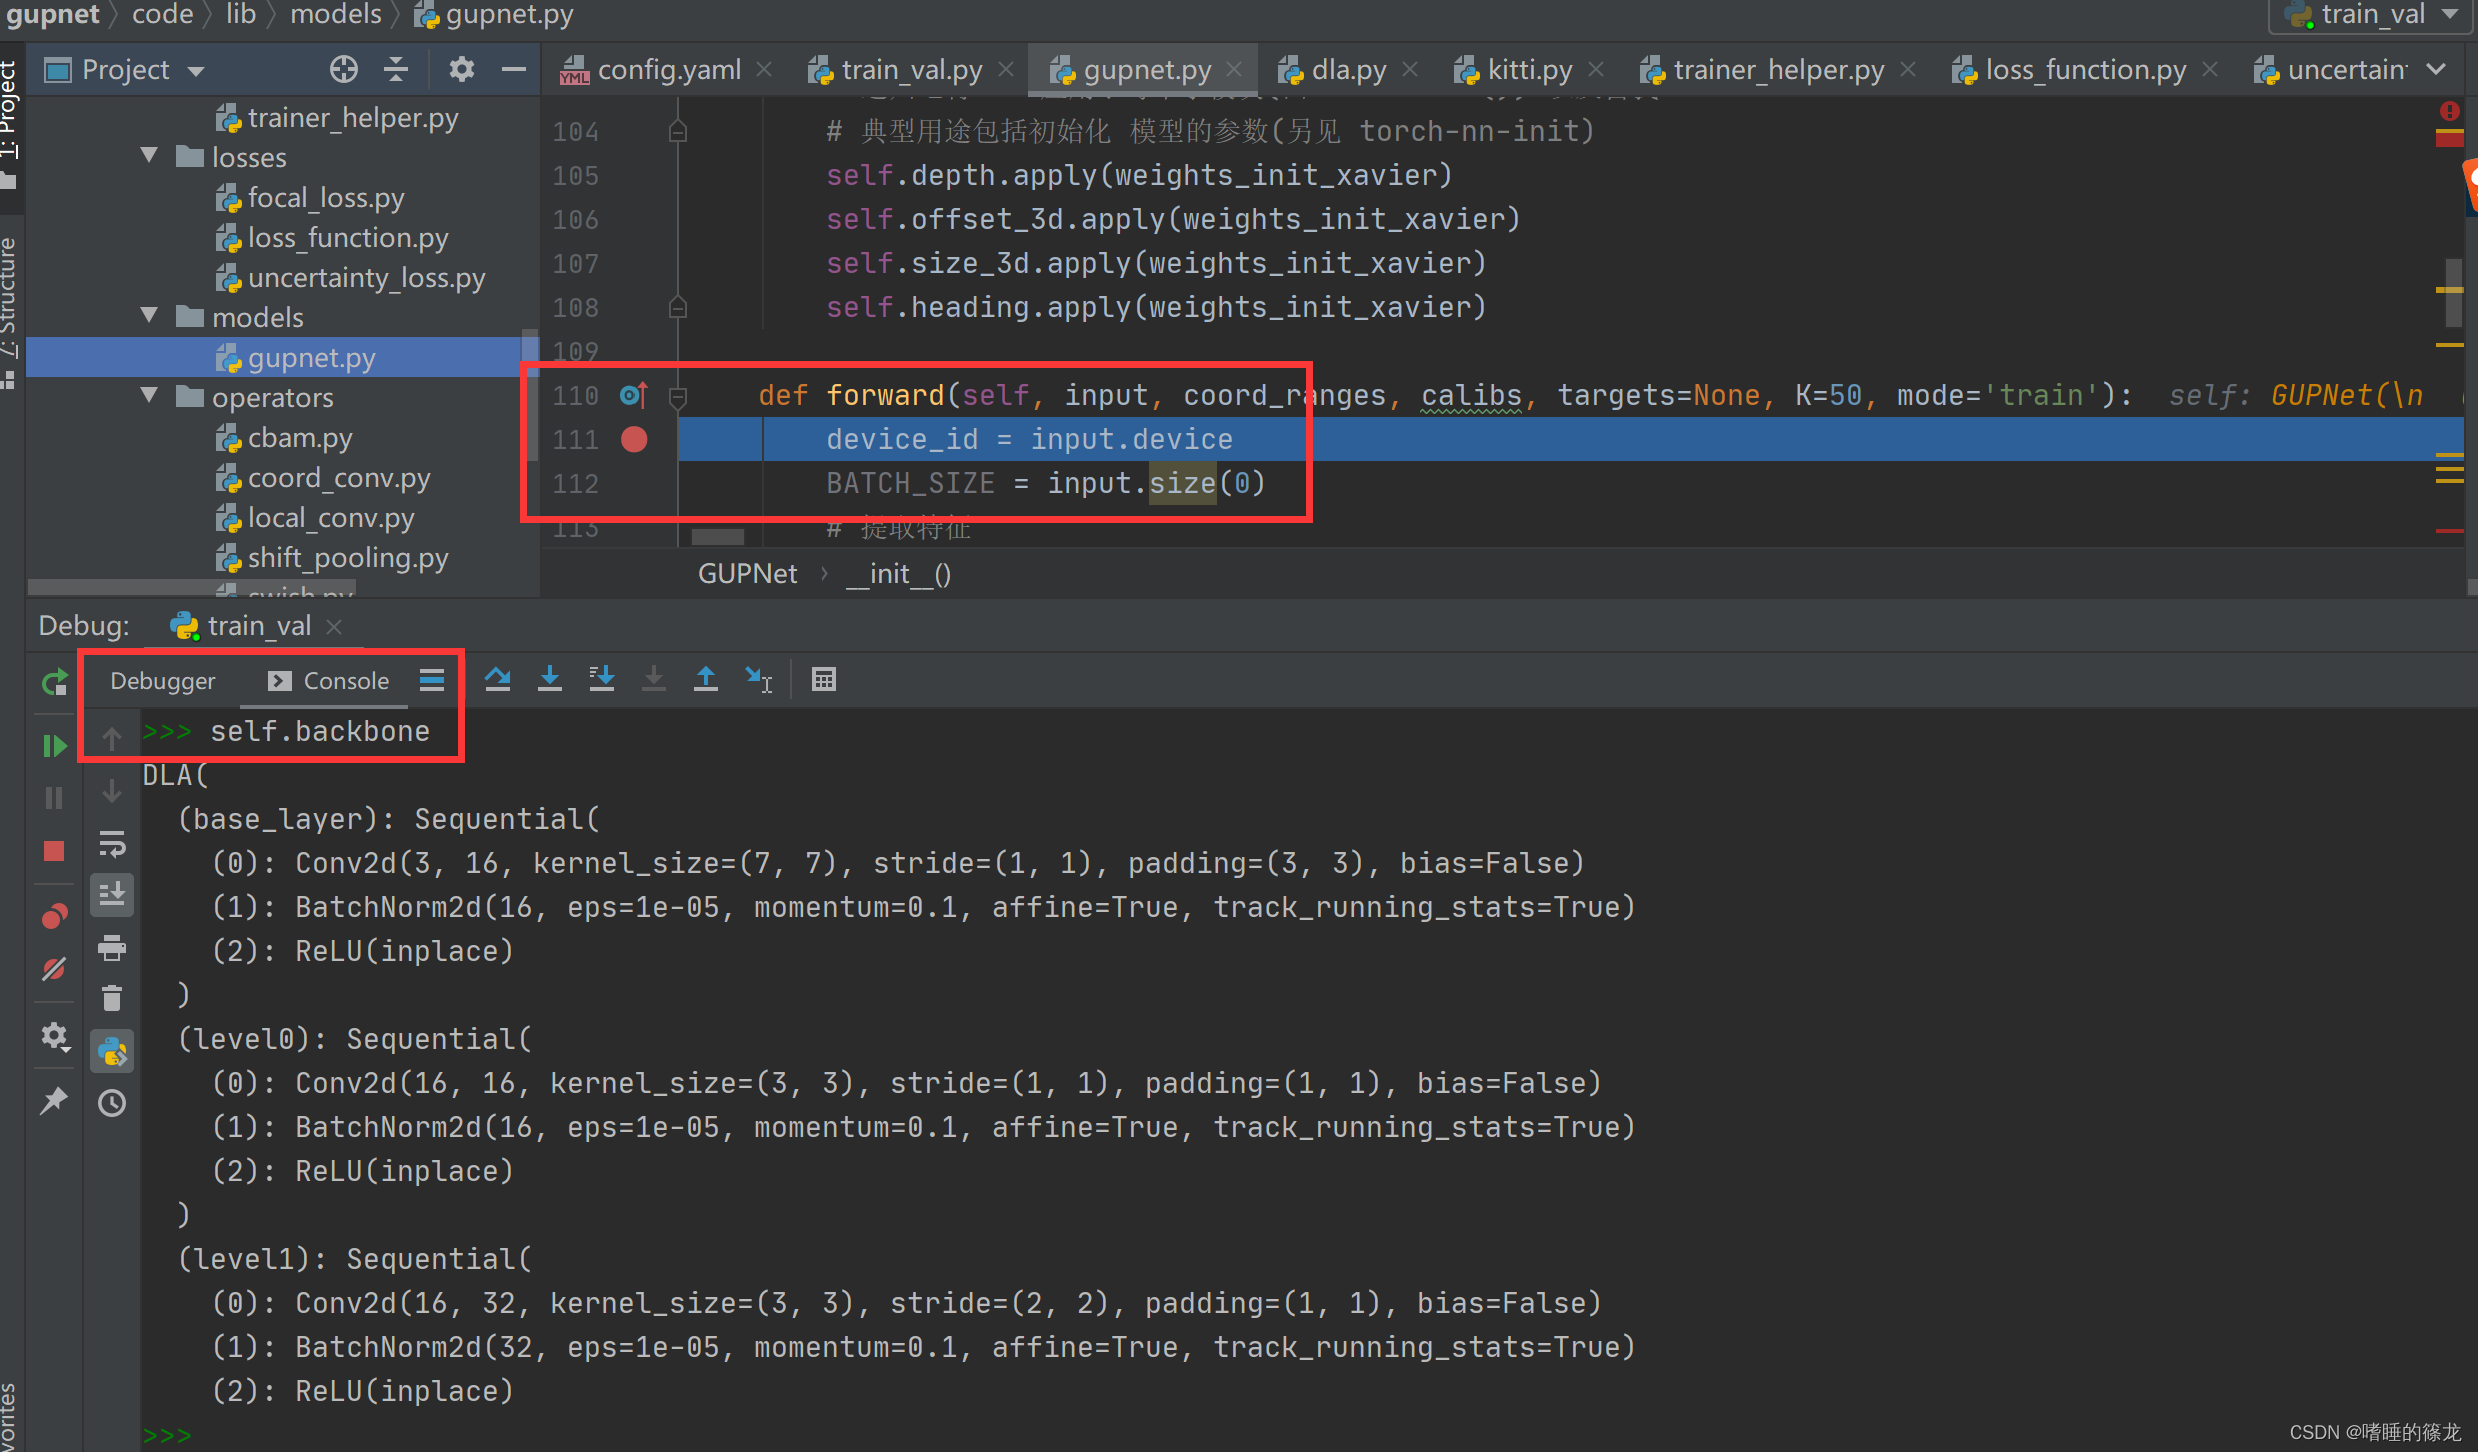Viewport: 2478px width, 1452px height.
Task: Collapse the operators folder
Action: pos(150,397)
